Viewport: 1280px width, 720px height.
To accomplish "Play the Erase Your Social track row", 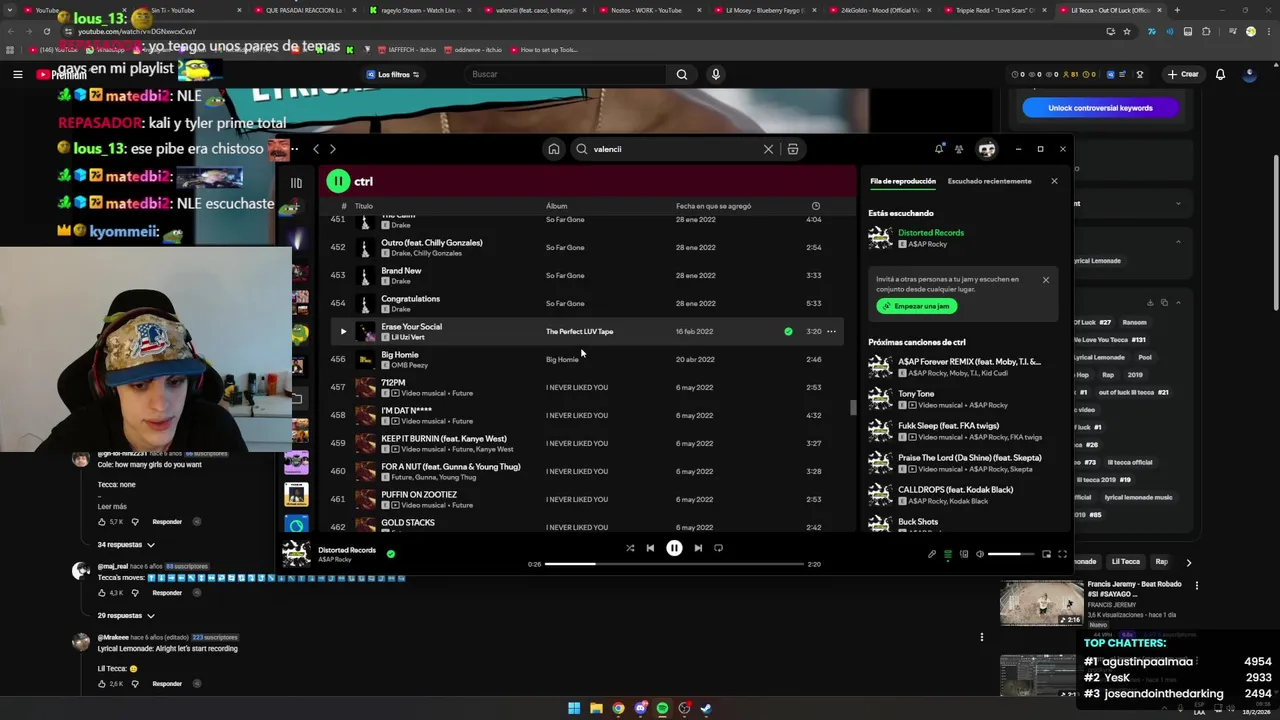I will 343,331.
